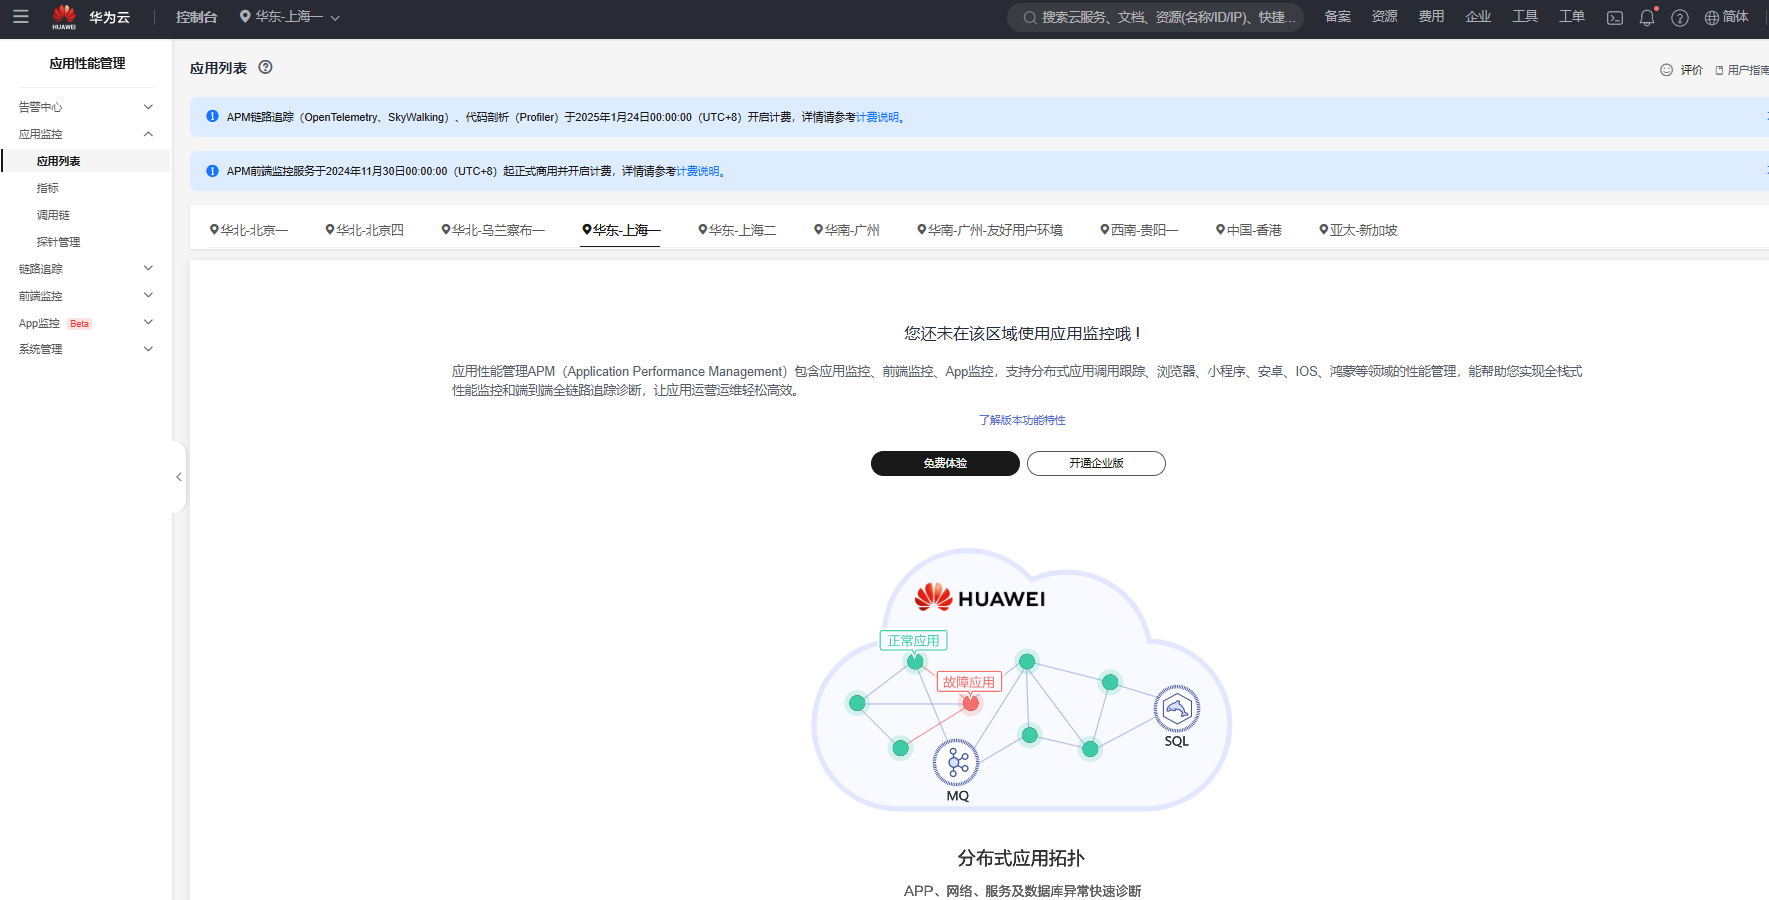Open the 工具 menu in top bar

[1525, 17]
